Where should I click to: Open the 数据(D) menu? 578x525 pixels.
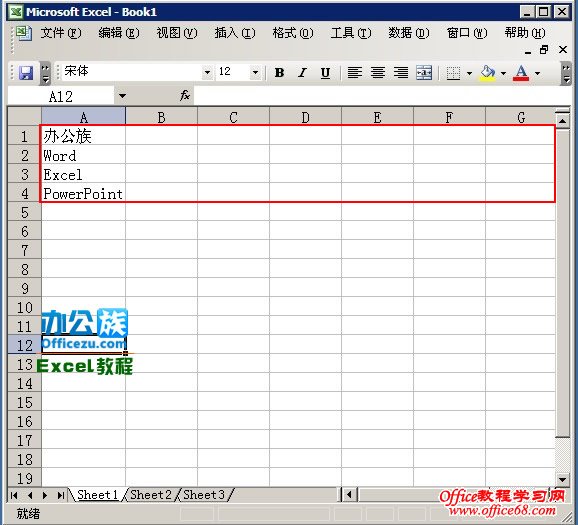(409, 33)
